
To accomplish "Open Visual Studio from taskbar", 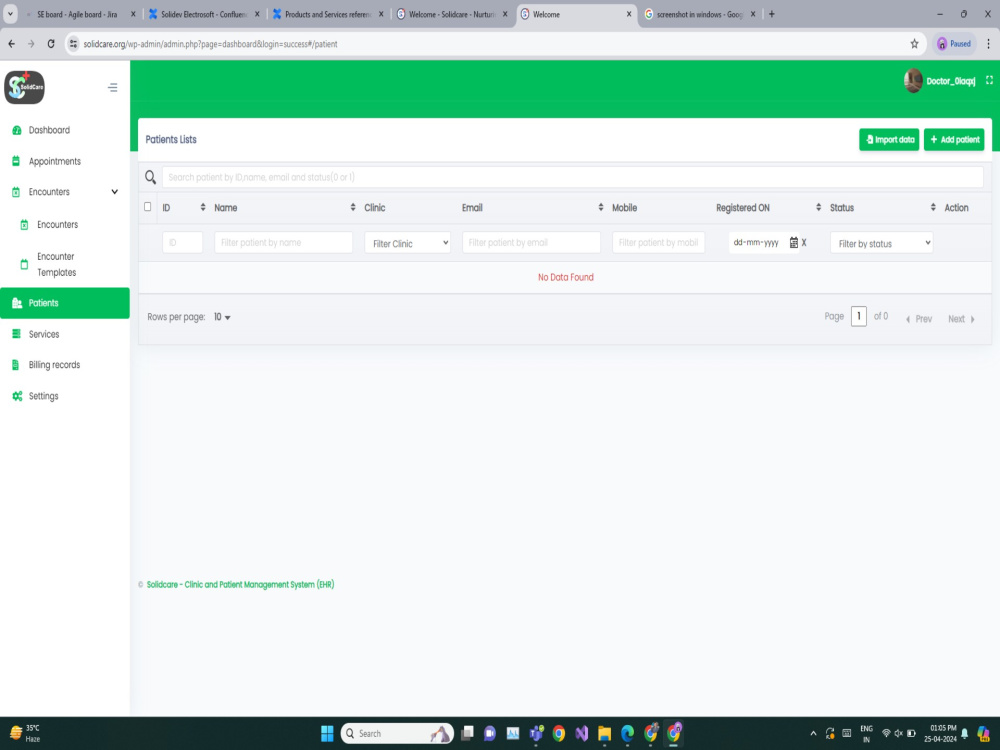I will click(582, 733).
